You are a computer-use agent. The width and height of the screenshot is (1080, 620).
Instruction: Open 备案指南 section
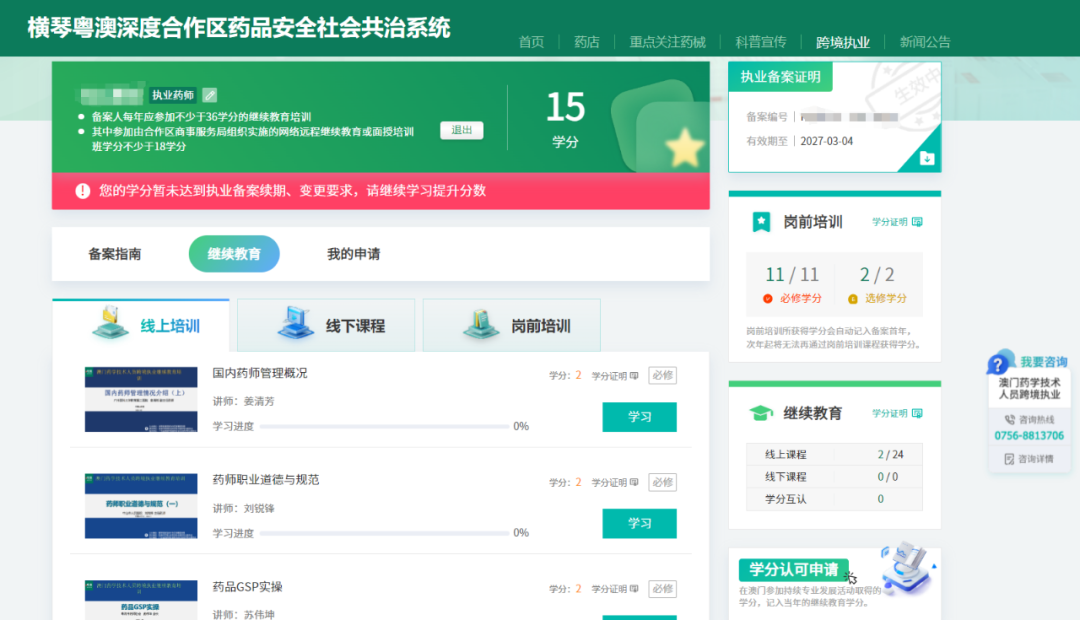(114, 254)
